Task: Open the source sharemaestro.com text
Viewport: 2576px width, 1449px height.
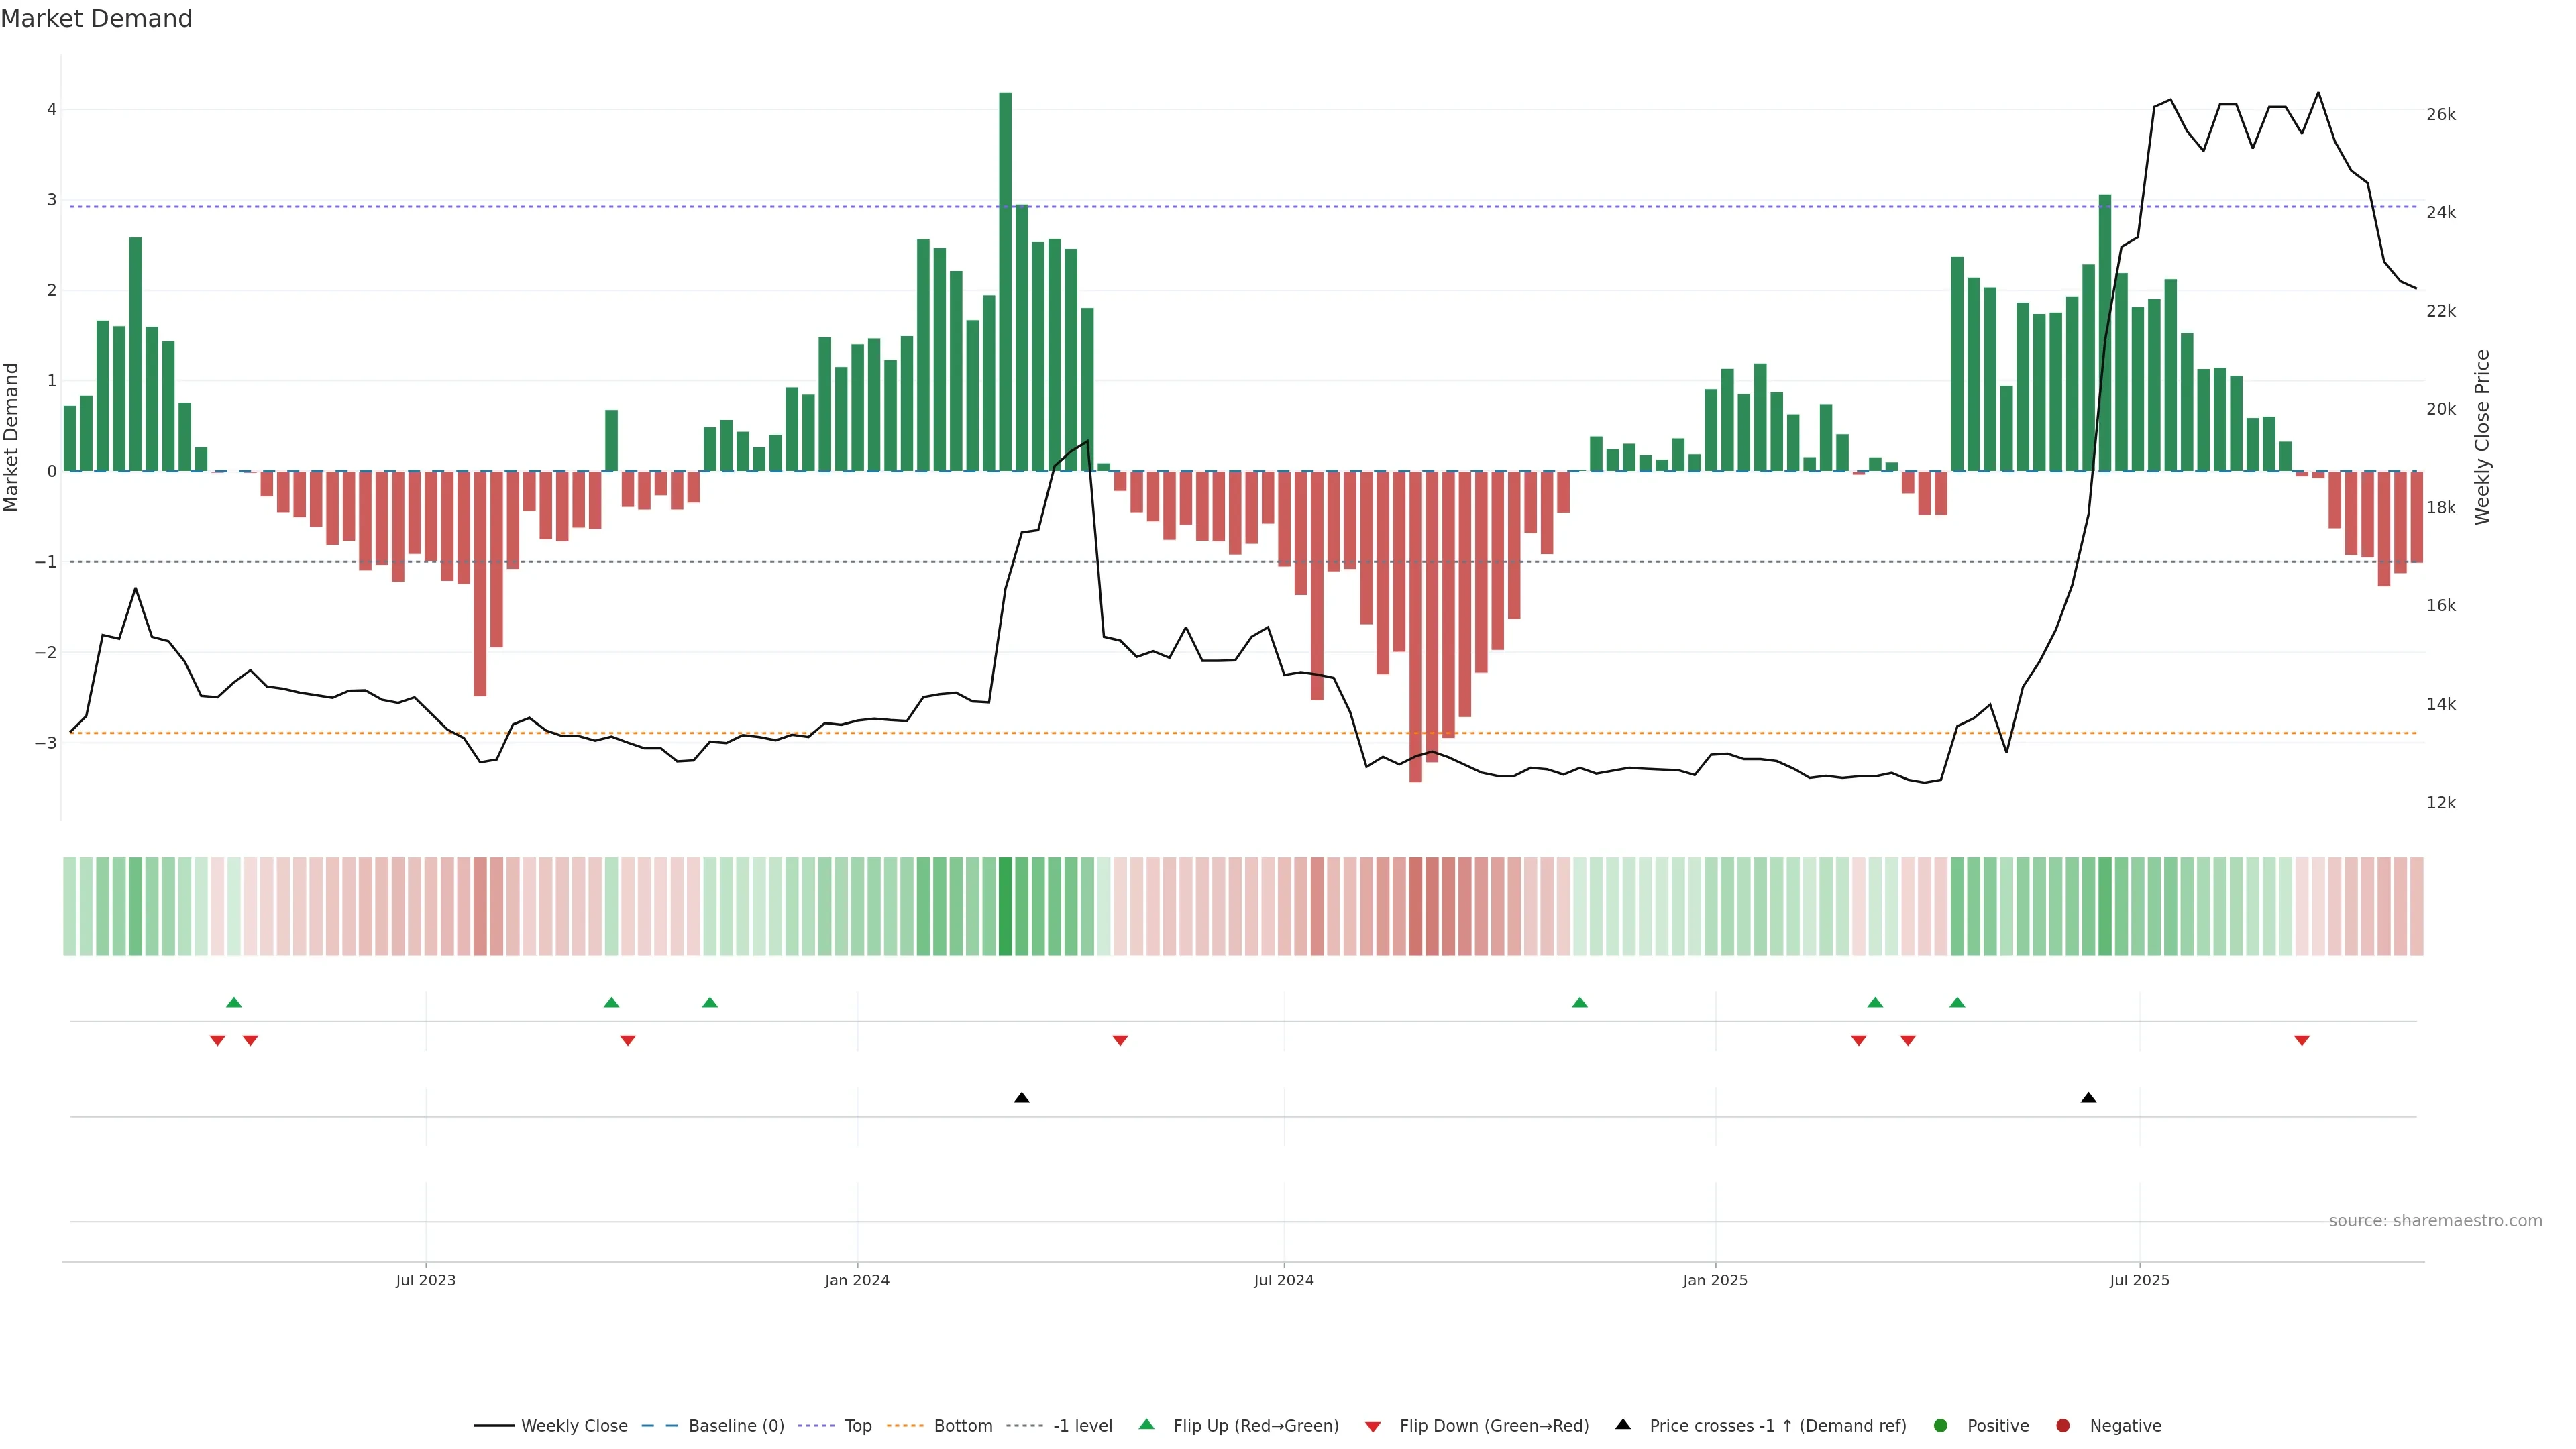Action: coord(2435,1221)
